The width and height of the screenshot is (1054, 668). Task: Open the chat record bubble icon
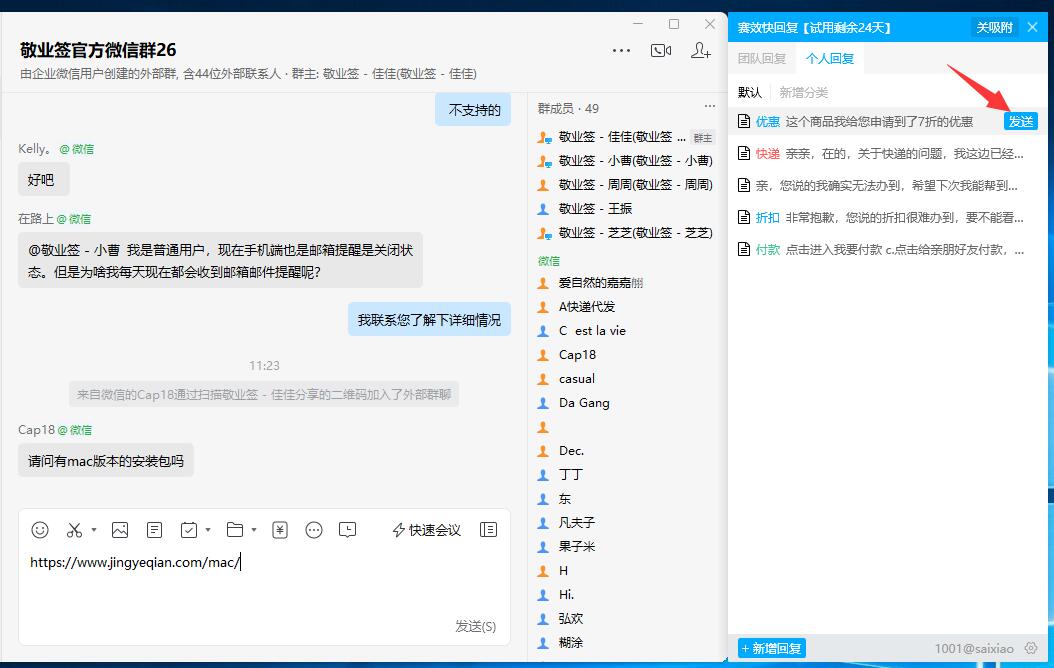click(348, 530)
